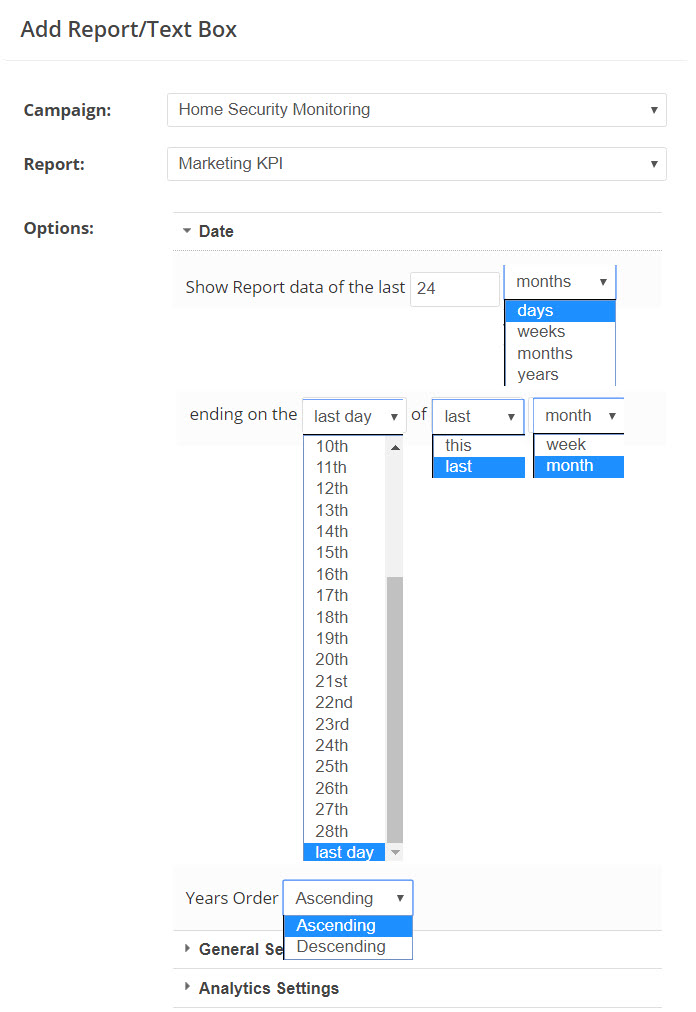The height and width of the screenshot is (1012, 696).
Task: Expand the General Settings section arrow
Action: 187,949
